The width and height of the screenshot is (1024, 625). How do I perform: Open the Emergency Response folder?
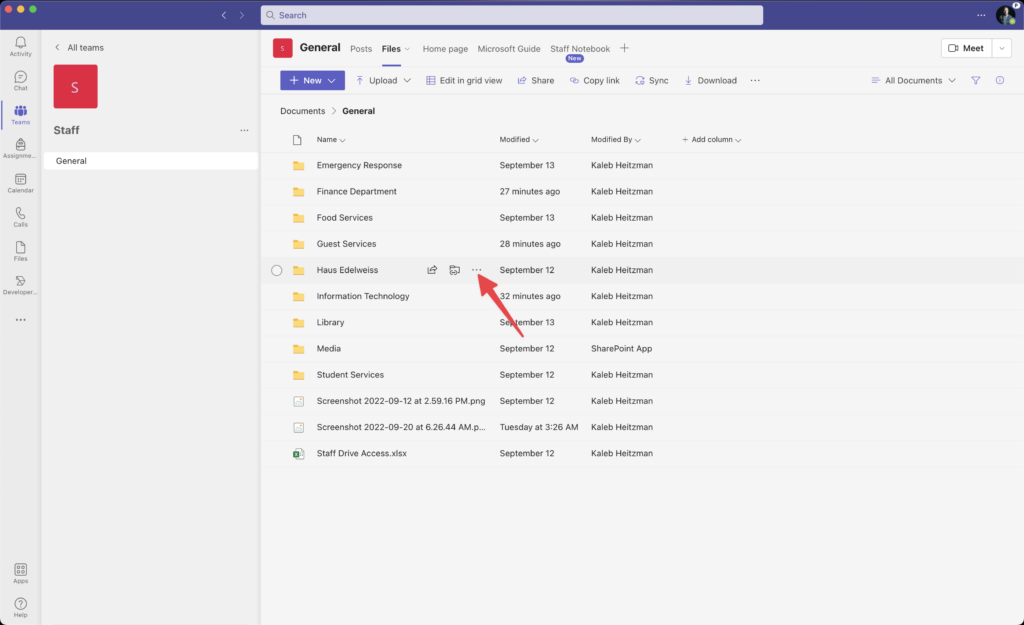click(x=359, y=165)
